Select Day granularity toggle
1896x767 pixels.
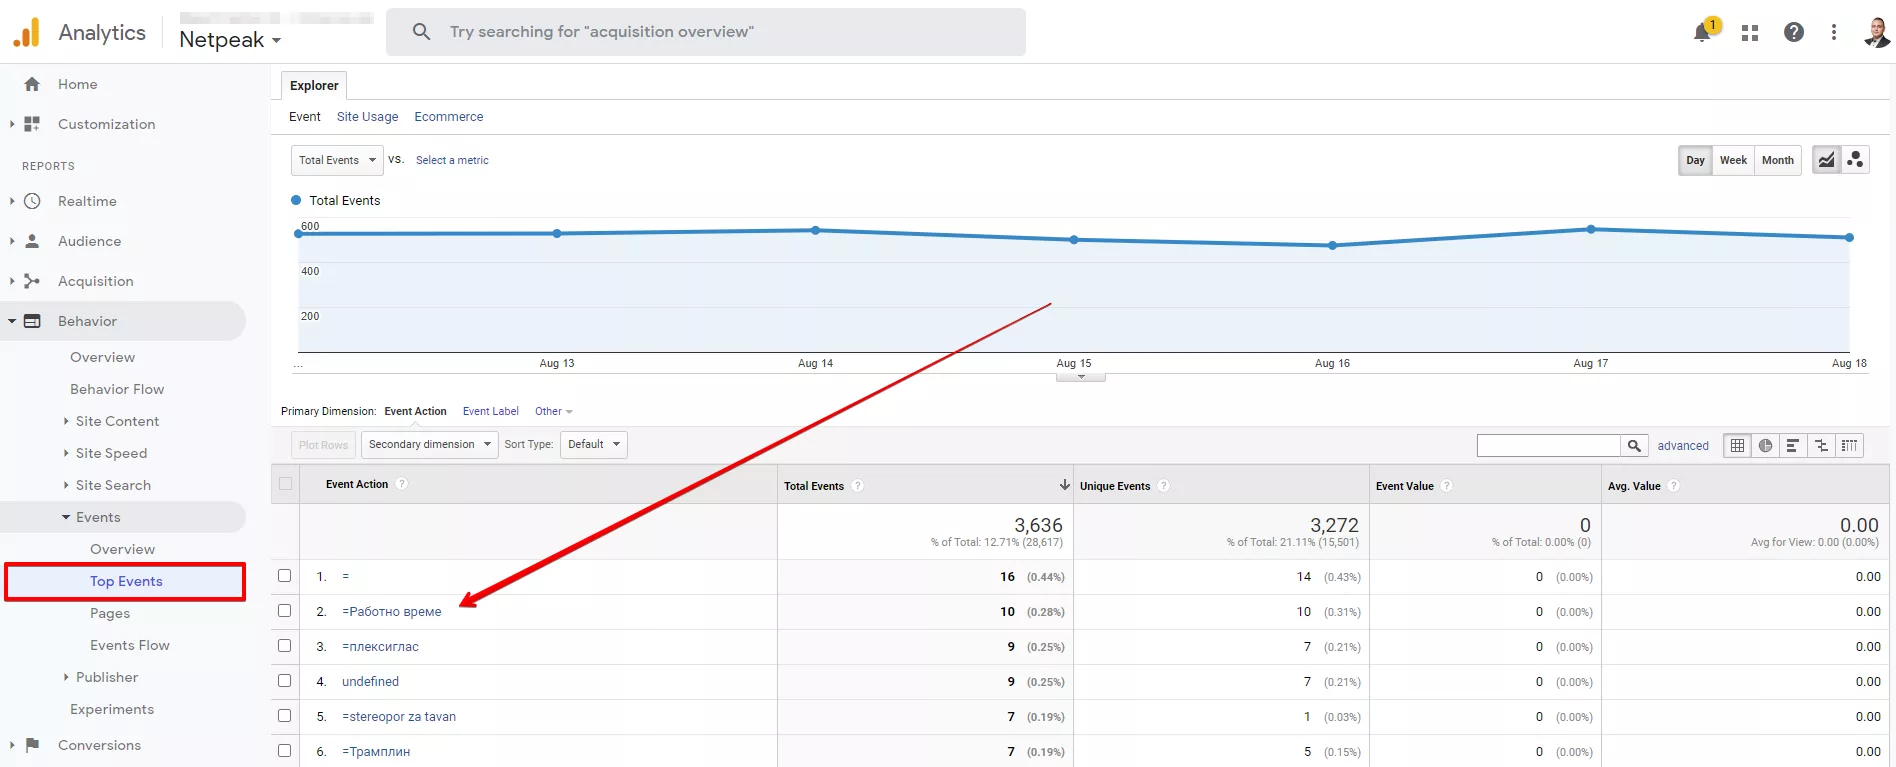click(1695, 160)
